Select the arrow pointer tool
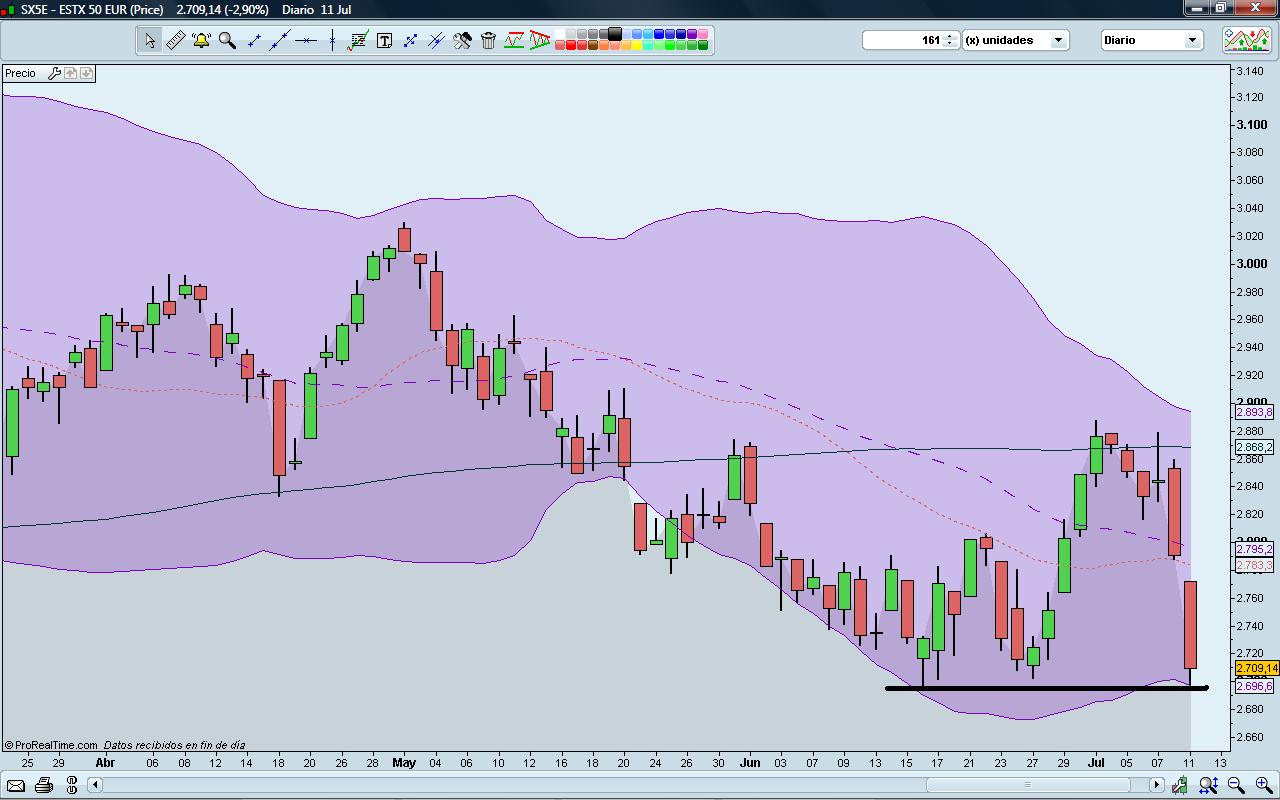This screenshot has height=800, width=1280. 149,41
